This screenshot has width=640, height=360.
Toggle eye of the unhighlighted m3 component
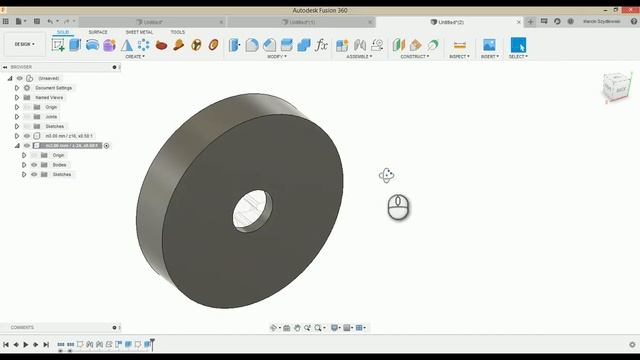(27, 136)
